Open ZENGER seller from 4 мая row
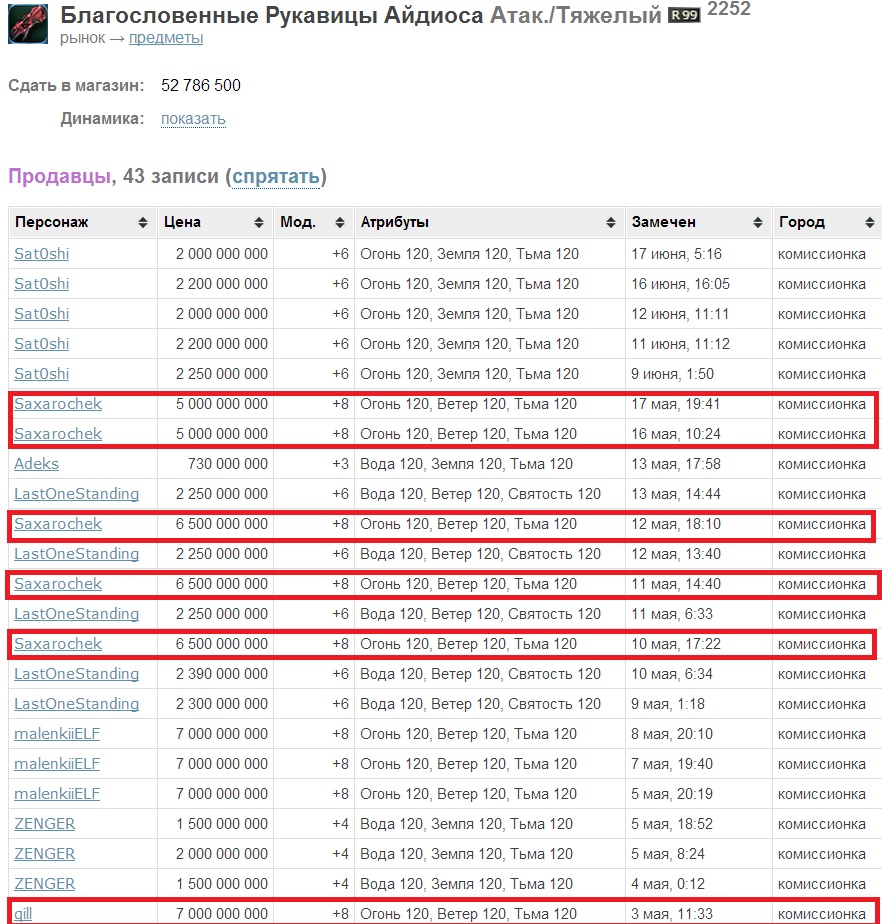 coord(45,884)
